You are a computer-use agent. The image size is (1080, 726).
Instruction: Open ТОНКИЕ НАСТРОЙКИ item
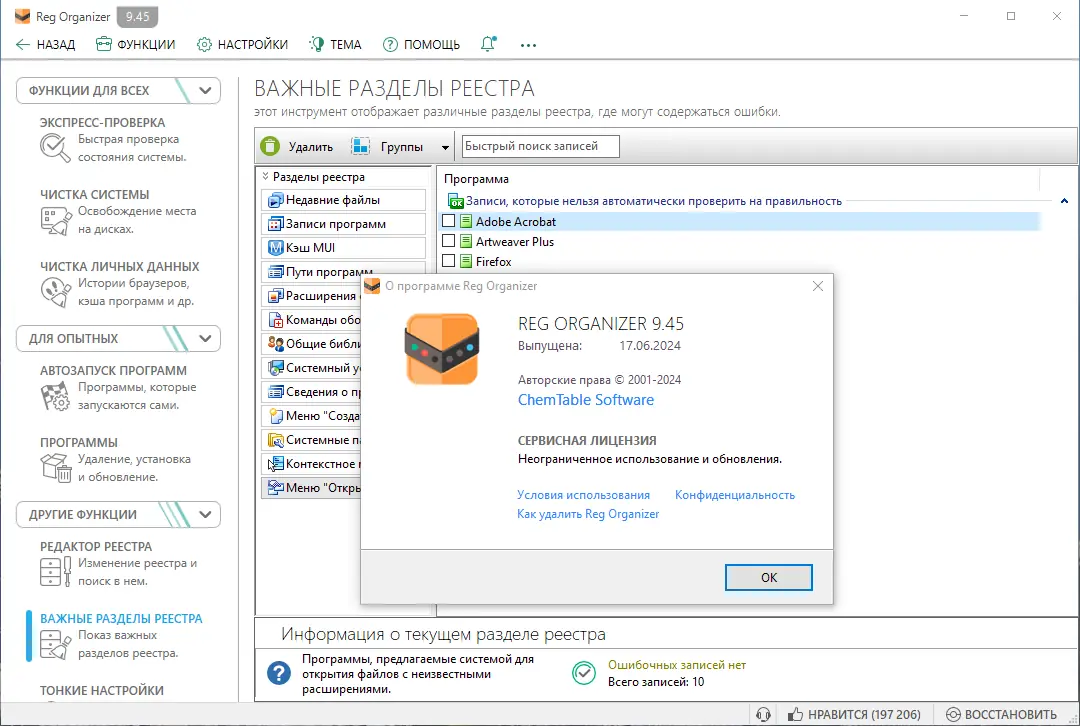coord(102,690)
